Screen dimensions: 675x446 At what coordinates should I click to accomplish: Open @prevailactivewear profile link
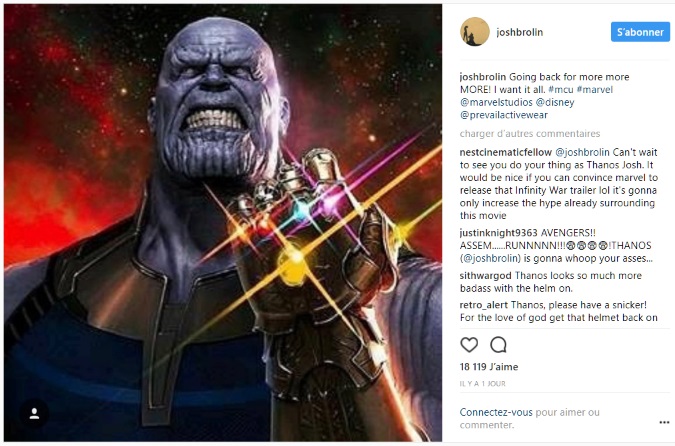[x=504, y=115]
